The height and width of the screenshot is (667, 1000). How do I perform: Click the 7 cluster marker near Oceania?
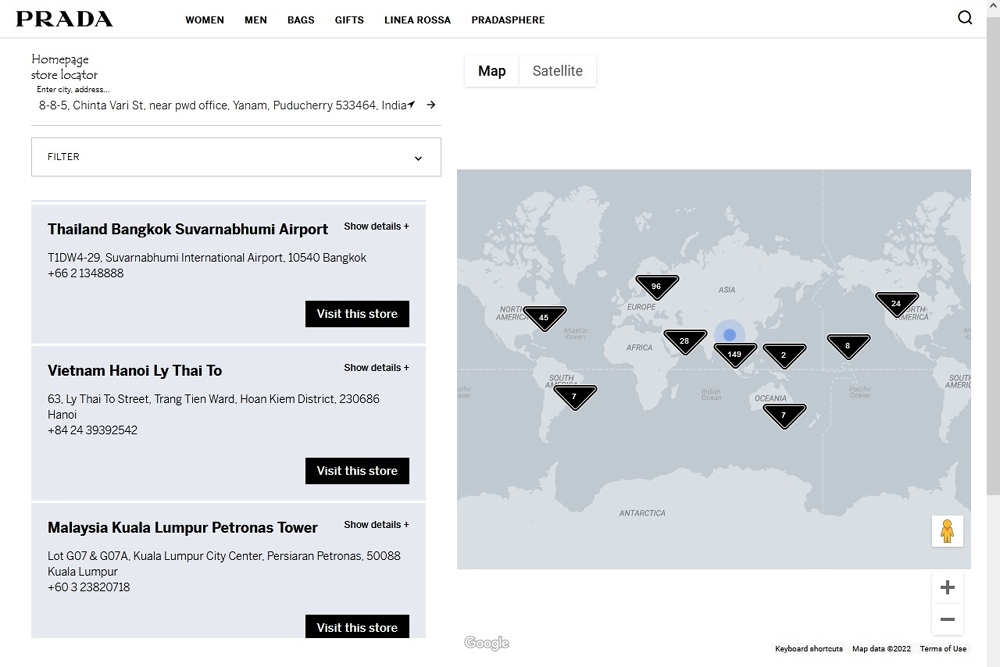click(x=784, y=415)
